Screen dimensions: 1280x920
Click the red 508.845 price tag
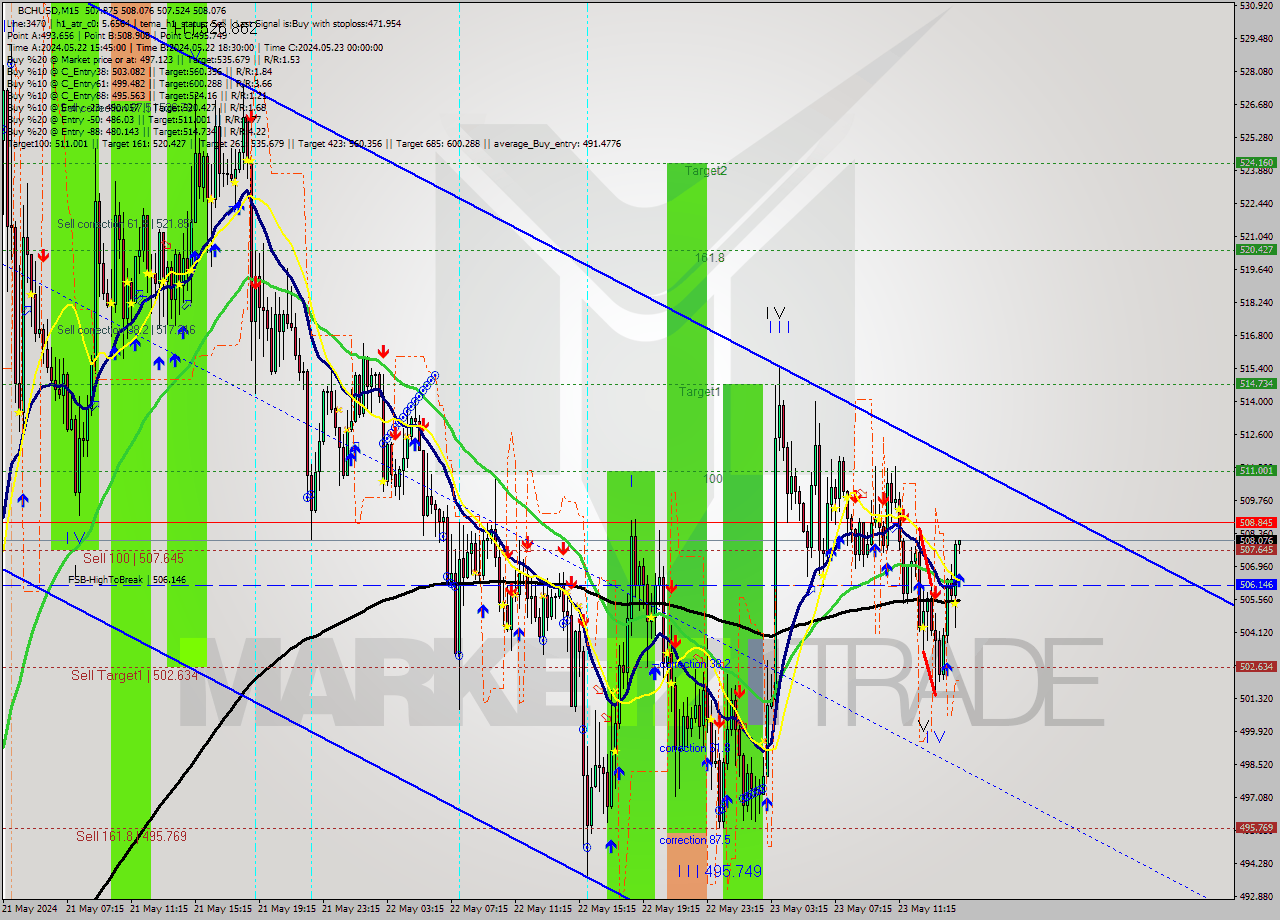coord(1256,522)
